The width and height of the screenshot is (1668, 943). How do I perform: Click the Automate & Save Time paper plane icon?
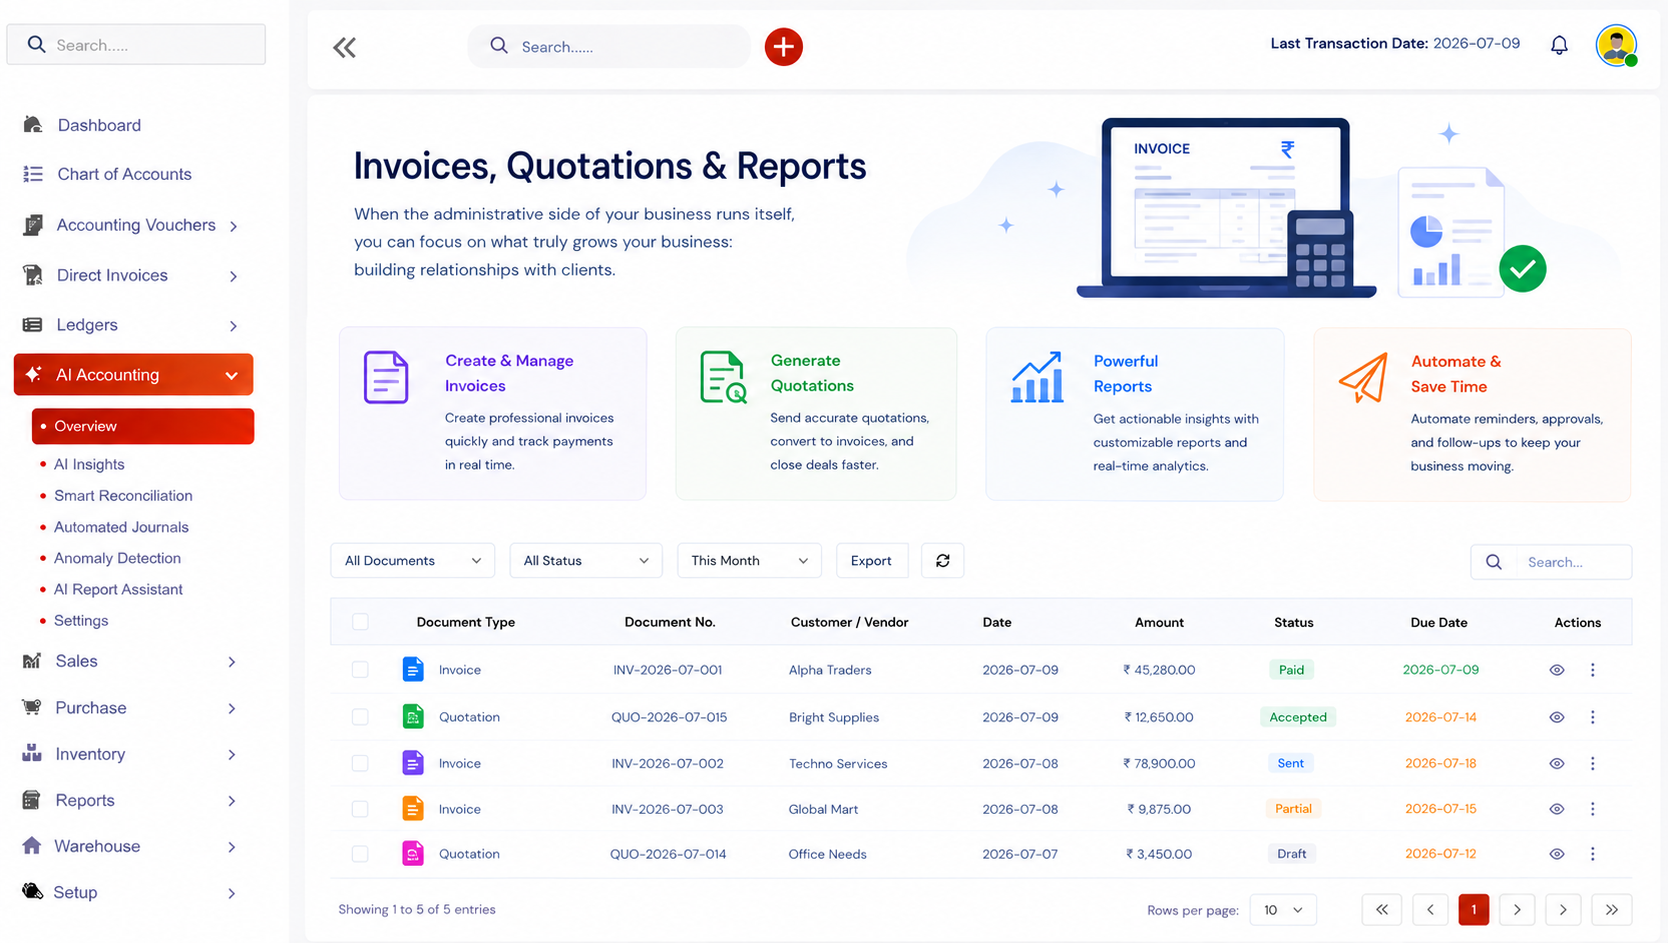click(x=1364, y=377)
